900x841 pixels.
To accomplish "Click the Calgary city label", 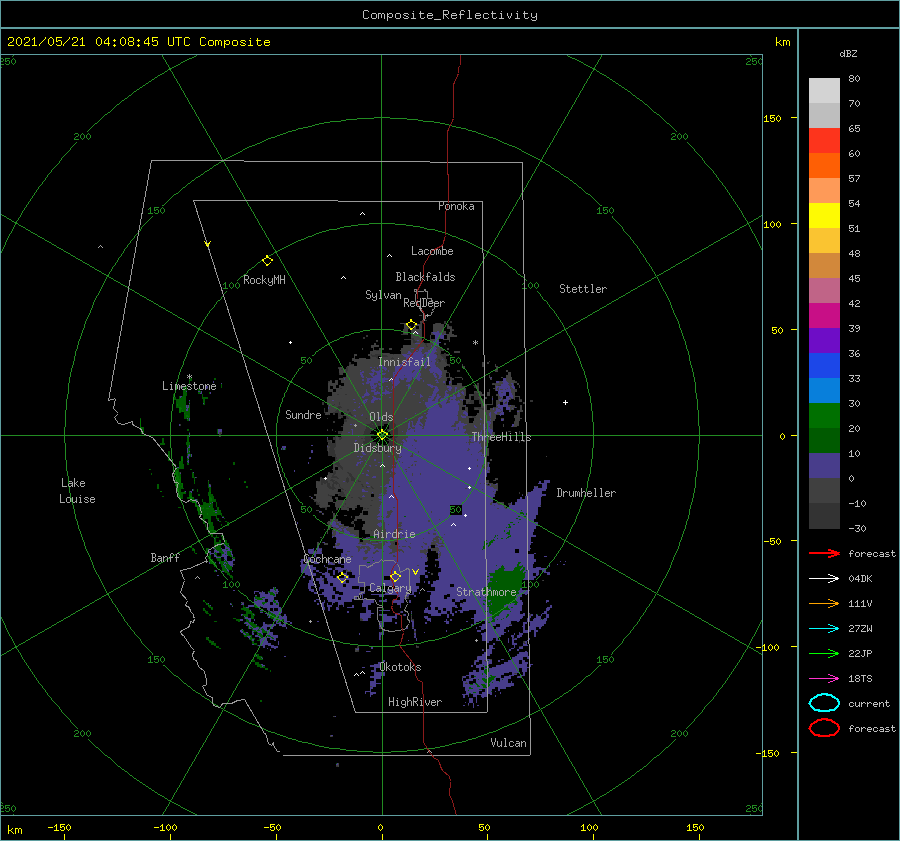I will pyautogui.click(x=390, y=588).
